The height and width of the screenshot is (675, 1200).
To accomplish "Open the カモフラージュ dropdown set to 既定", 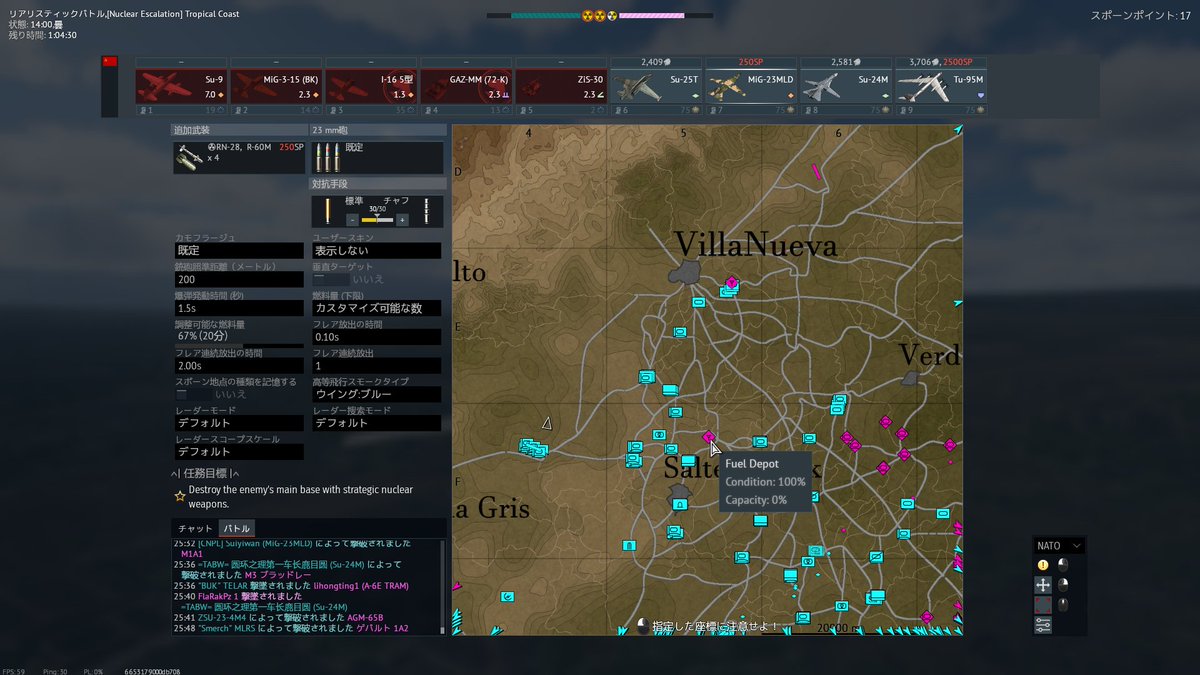I will tap(239, 251).
